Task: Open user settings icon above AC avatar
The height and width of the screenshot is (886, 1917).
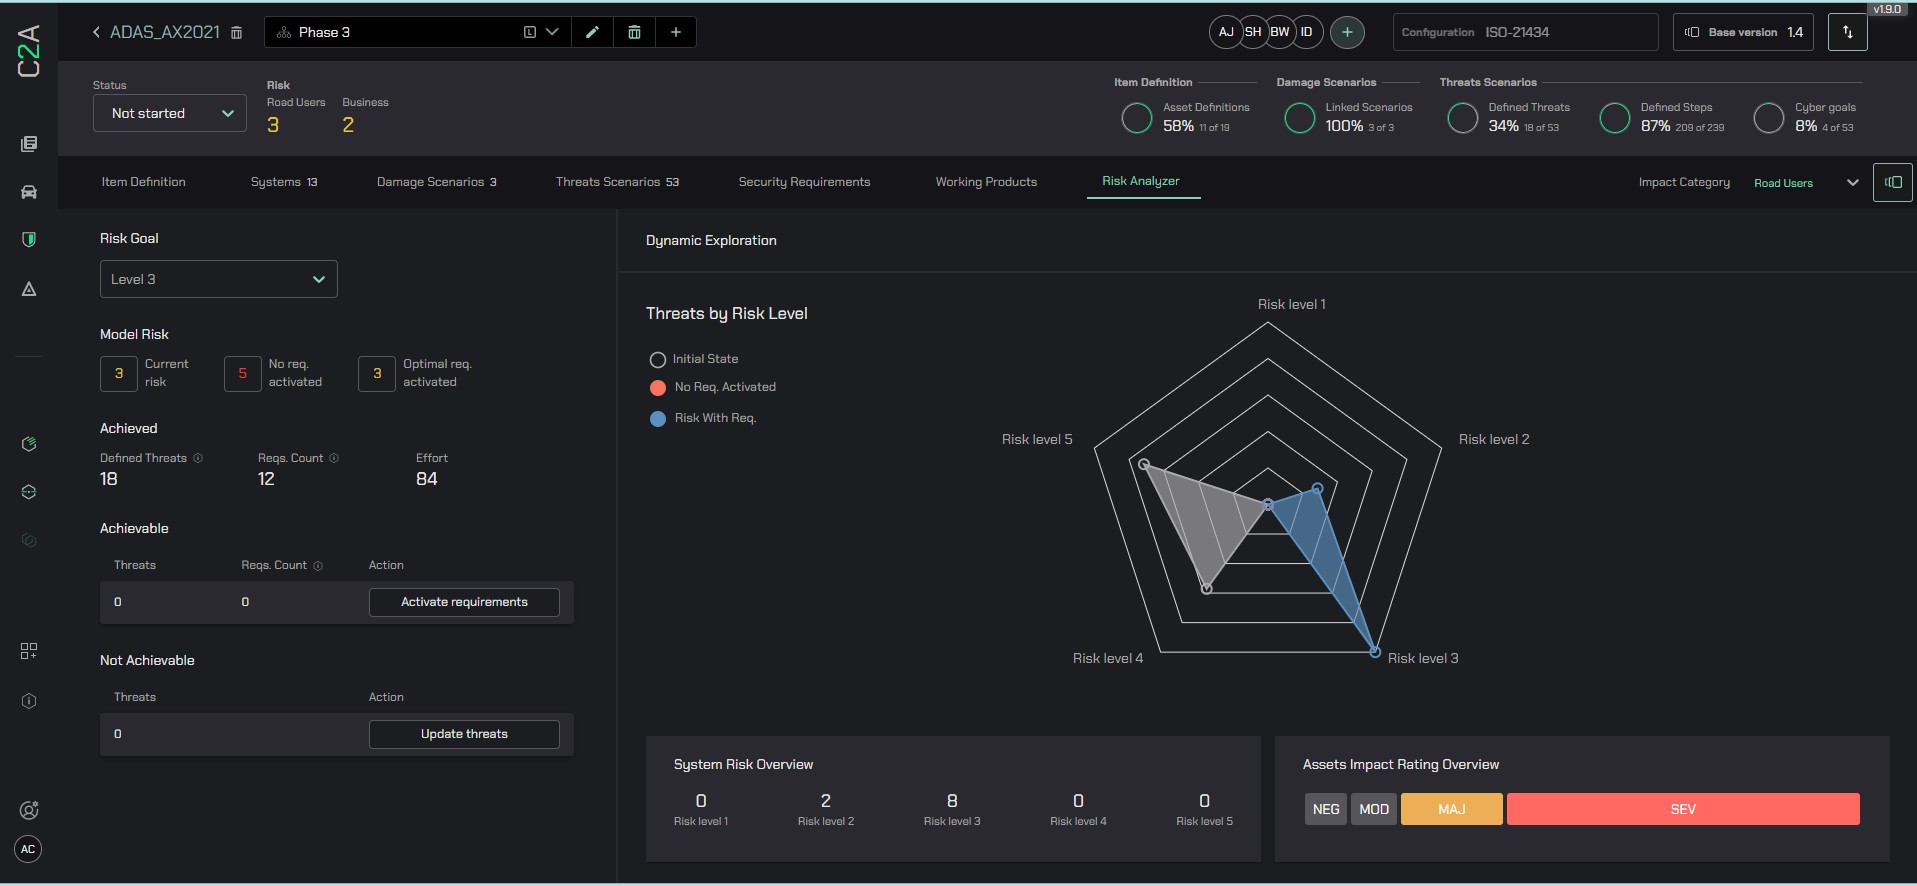Action: coord(29,810)
